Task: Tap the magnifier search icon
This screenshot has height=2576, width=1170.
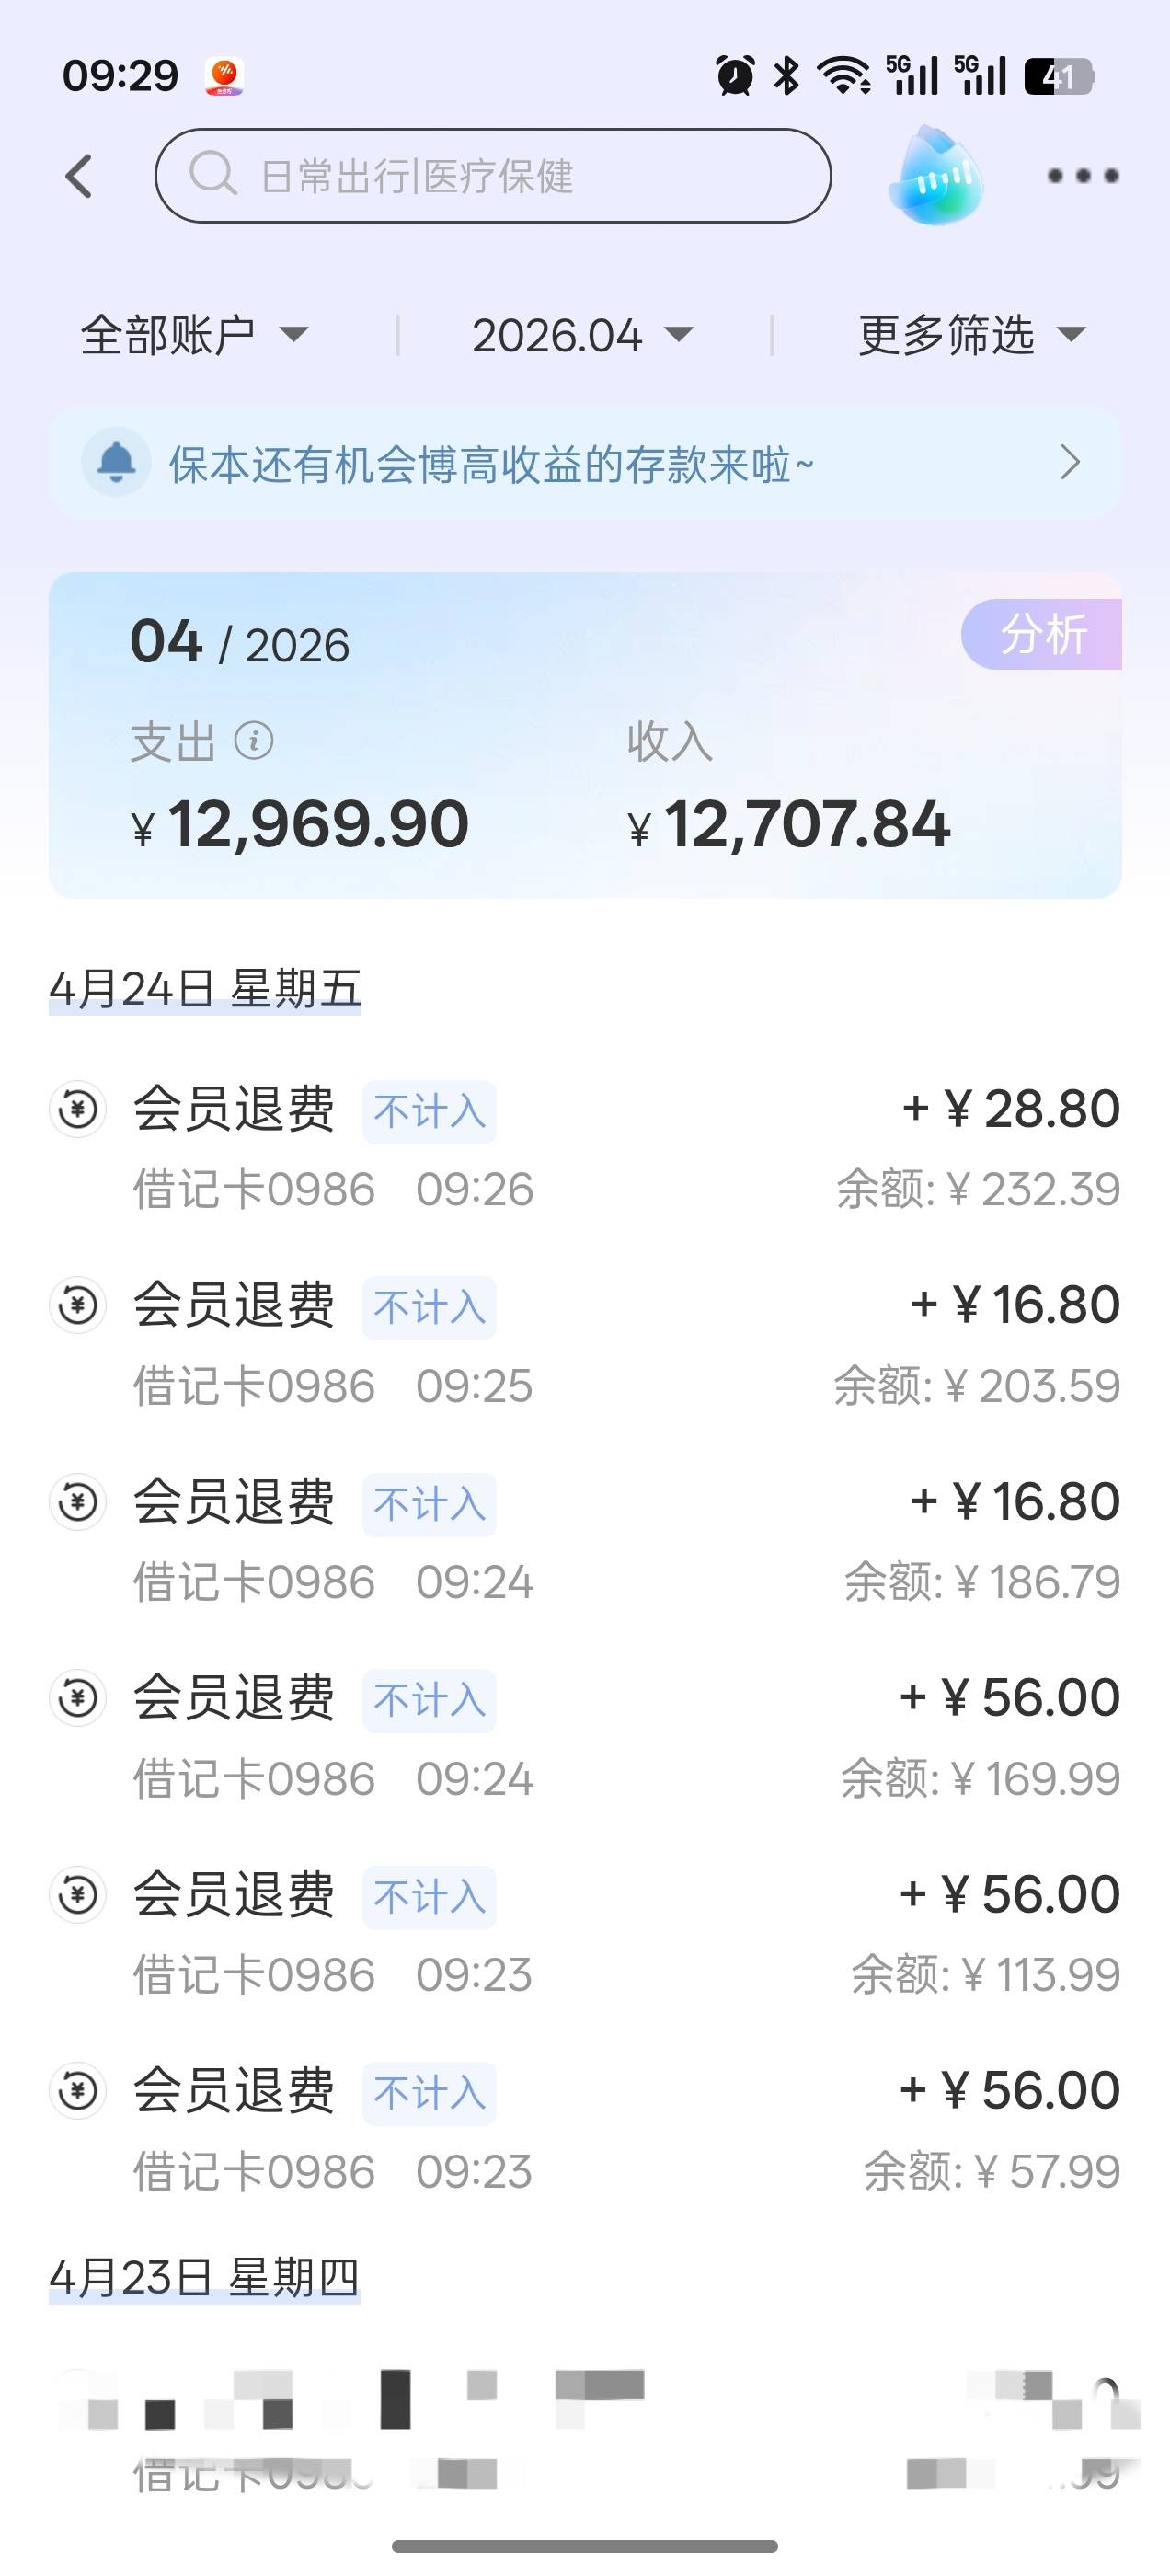Action: [212, 174]
